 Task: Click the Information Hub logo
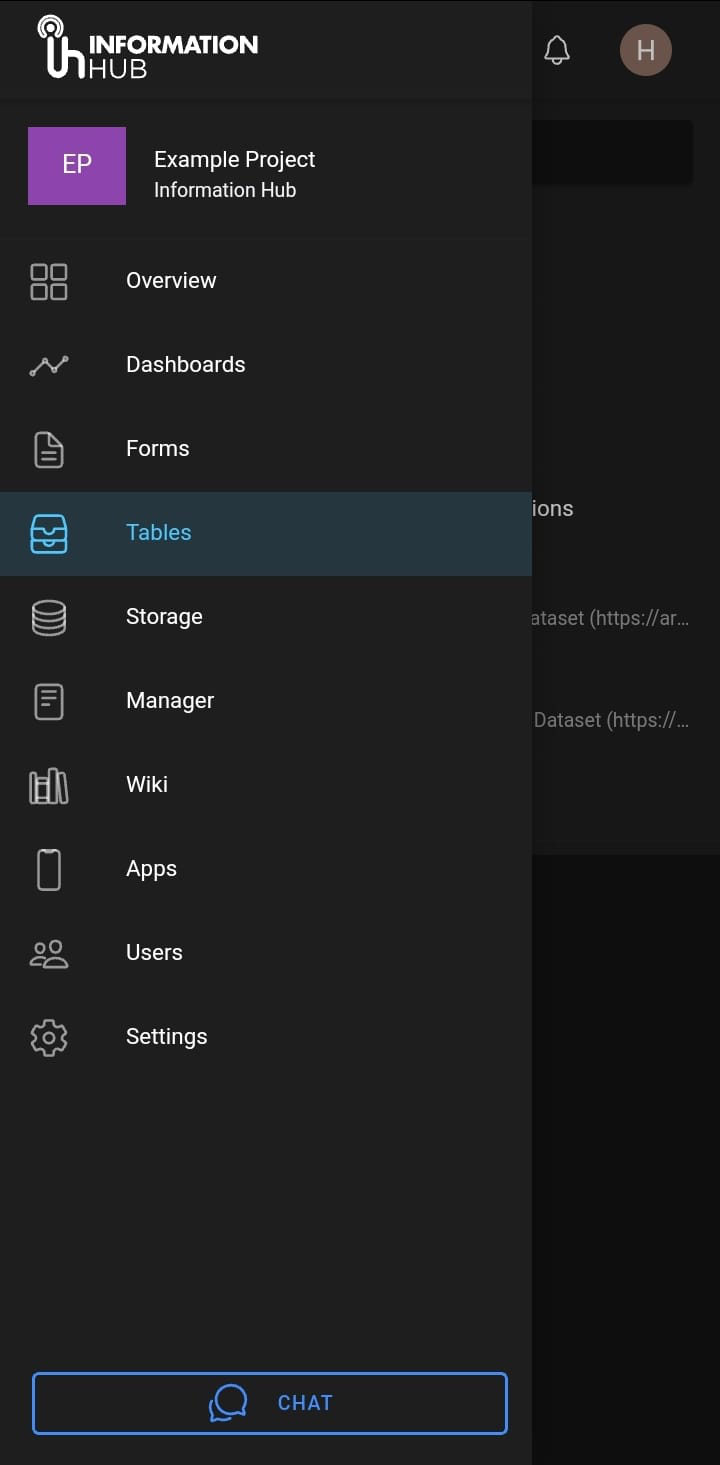(x=148, y=48)
